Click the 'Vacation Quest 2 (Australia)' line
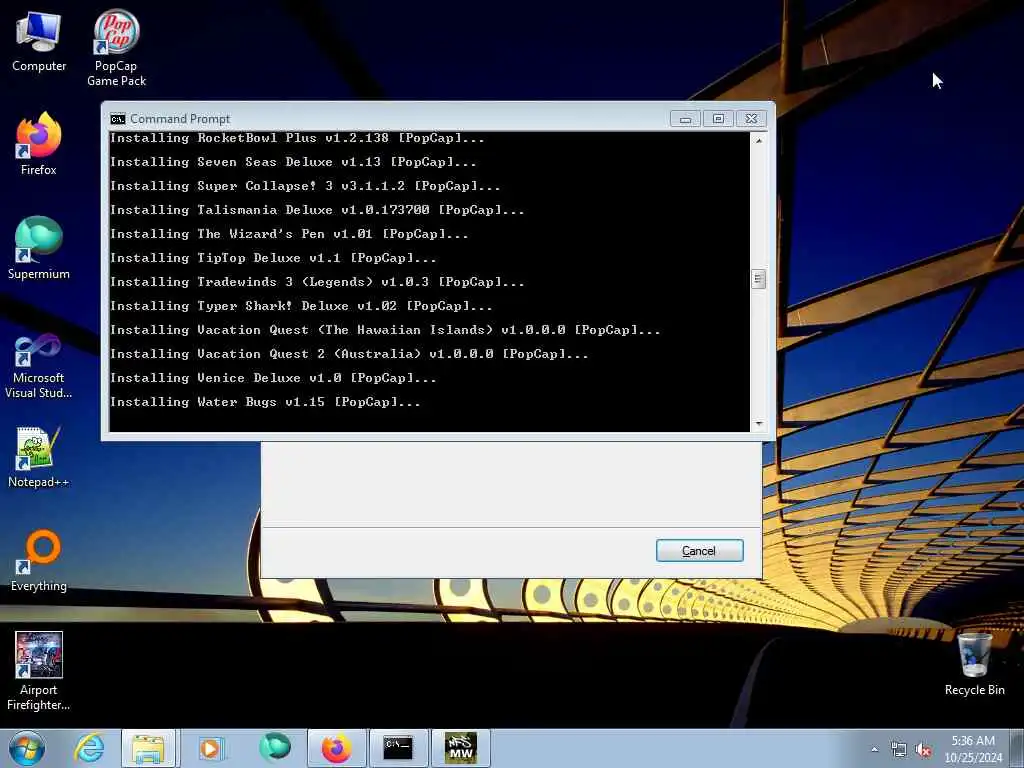1024x768 pixels. tap(349, 354)
